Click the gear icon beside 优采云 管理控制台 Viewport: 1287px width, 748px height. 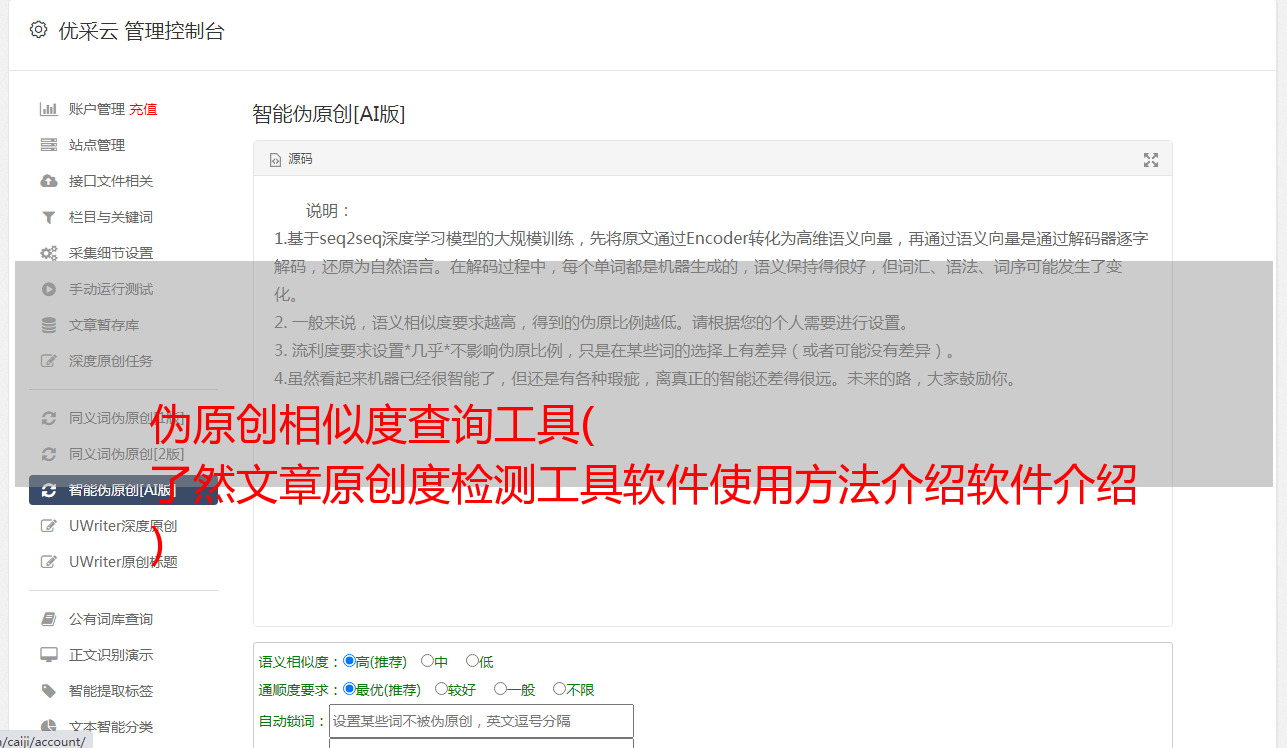(38, 30)
